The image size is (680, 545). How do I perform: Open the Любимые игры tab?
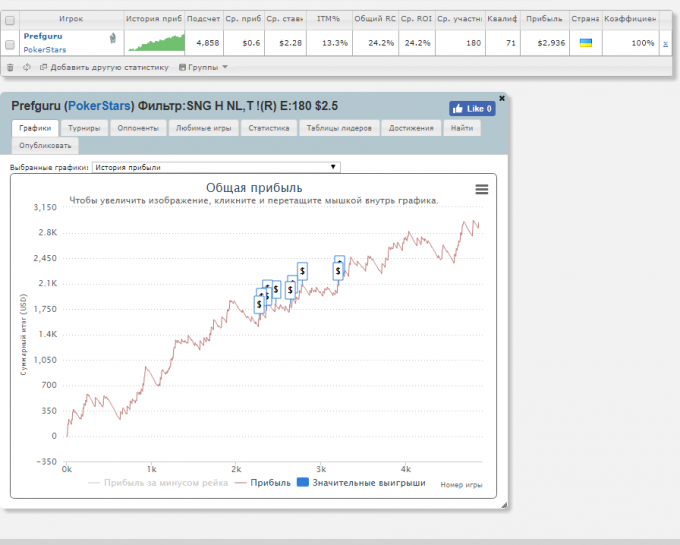point(203,128)
